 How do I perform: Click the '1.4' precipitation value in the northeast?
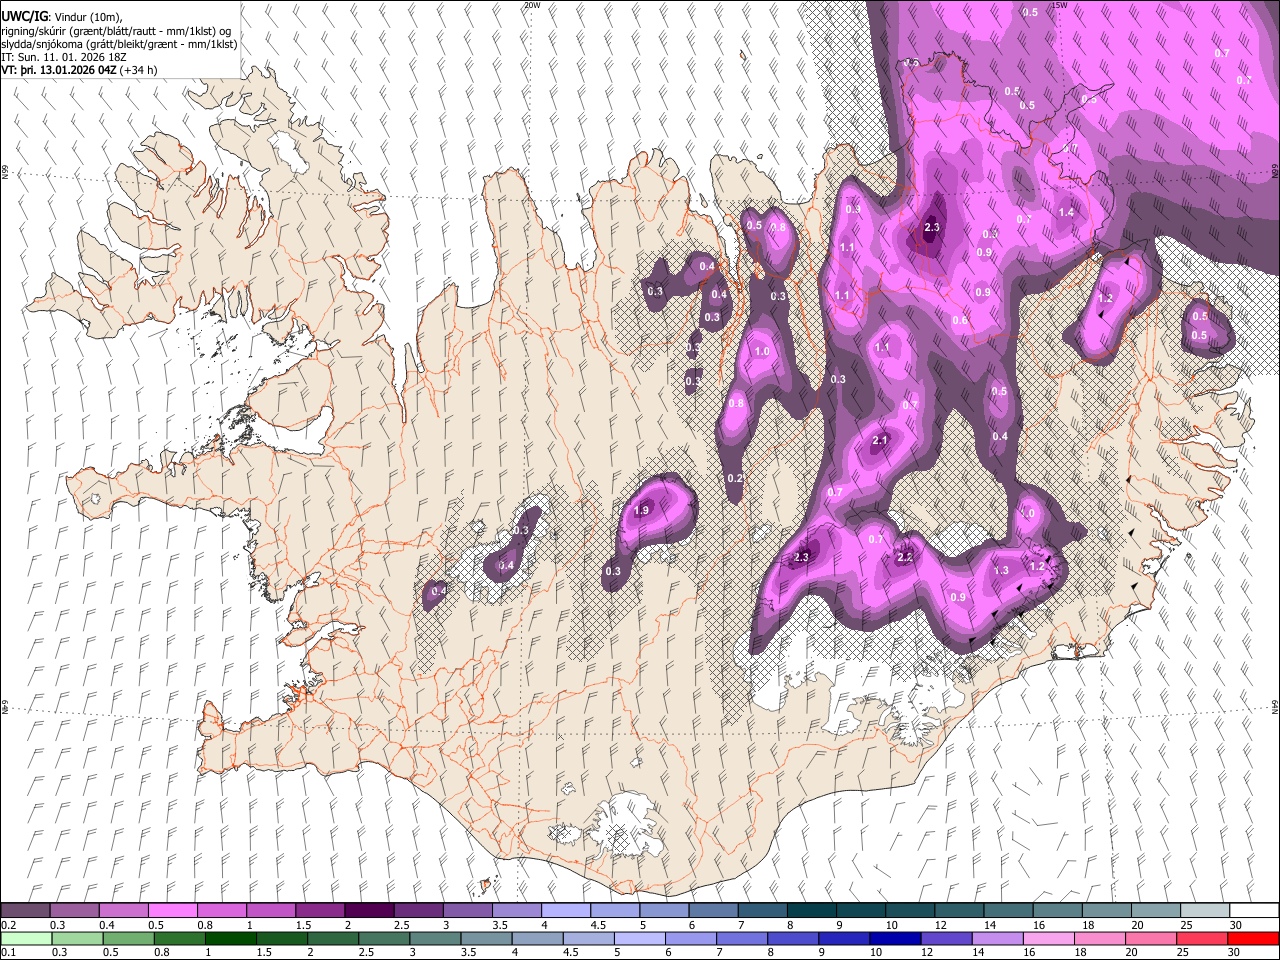point(1066,212)
